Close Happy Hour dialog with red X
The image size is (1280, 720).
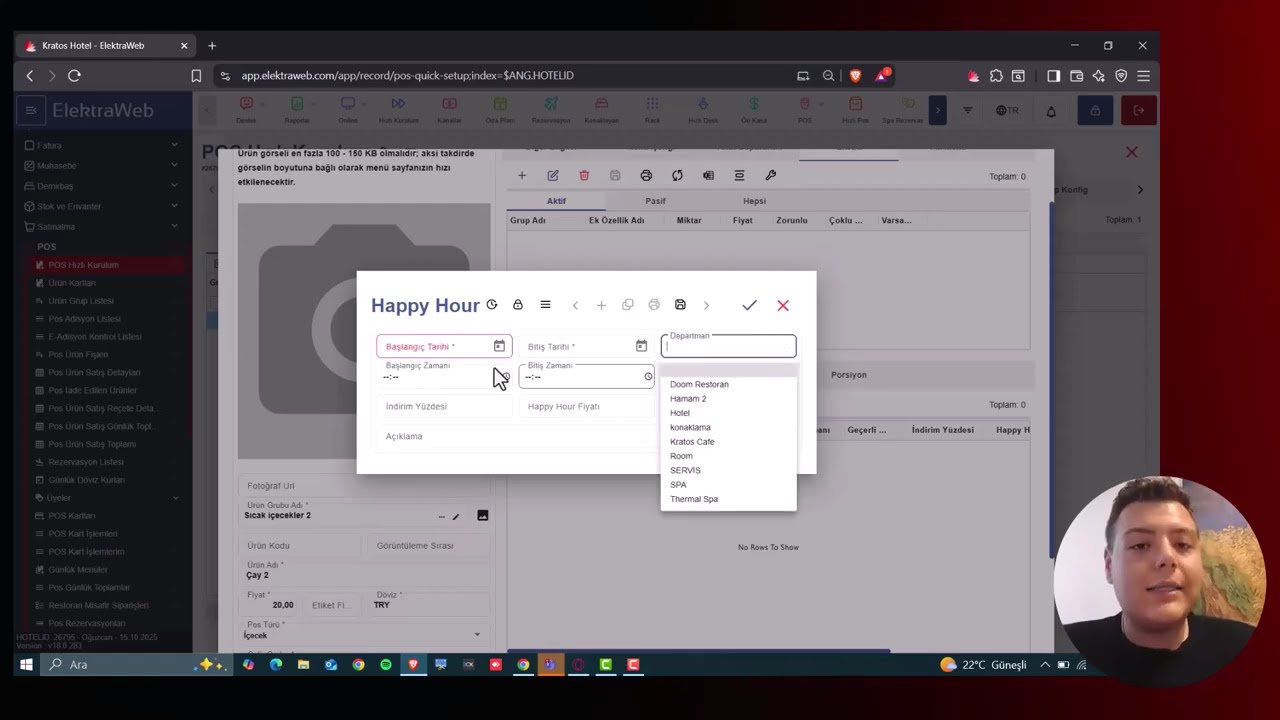[783, 305]
